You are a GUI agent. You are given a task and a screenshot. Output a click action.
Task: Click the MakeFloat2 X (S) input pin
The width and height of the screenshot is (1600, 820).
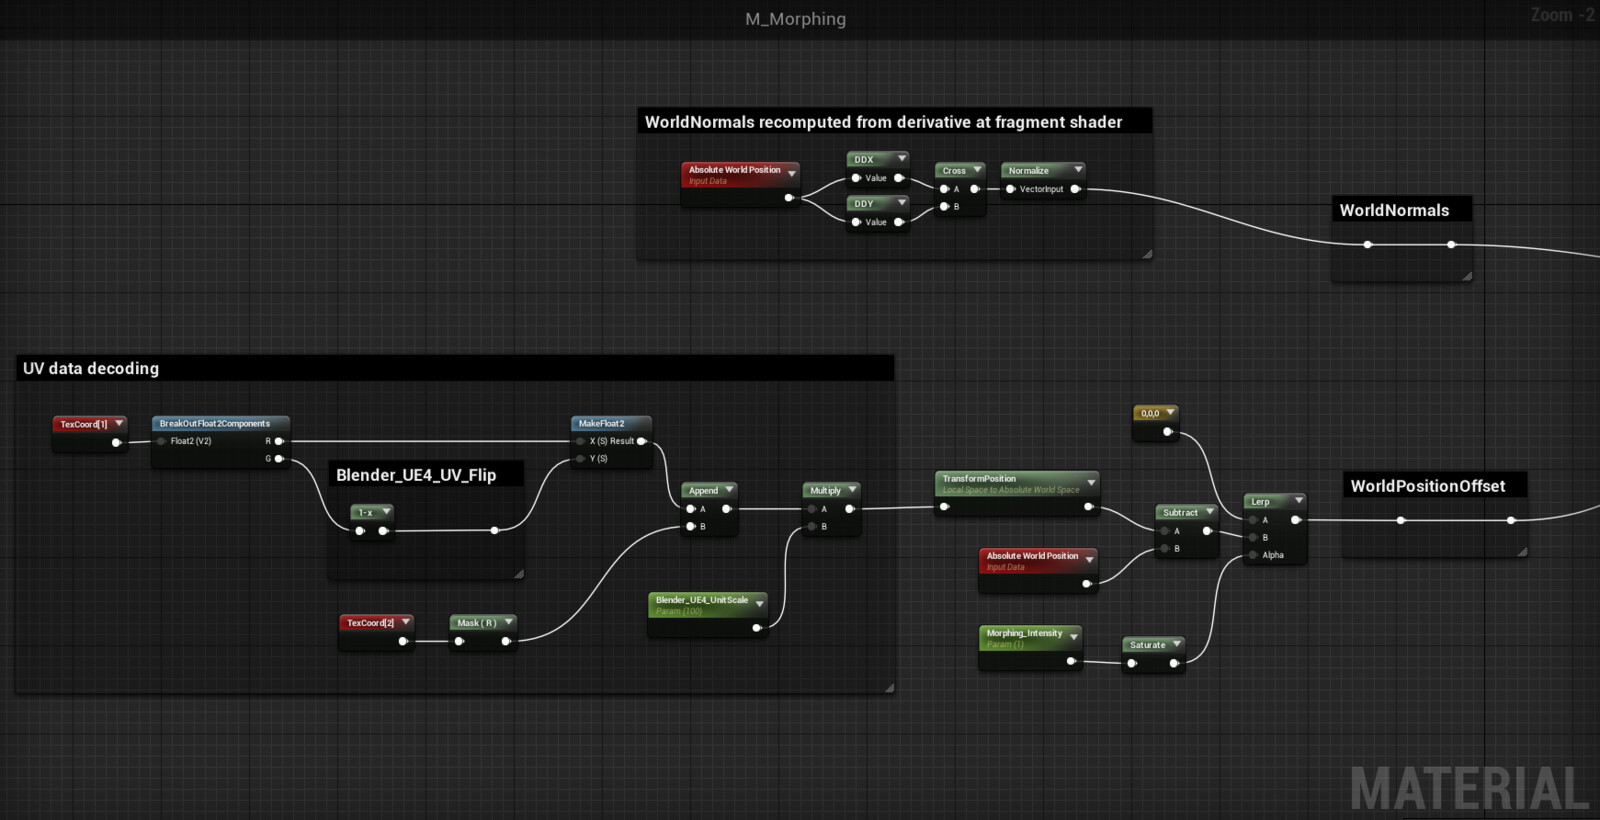[x=580, y=441]
